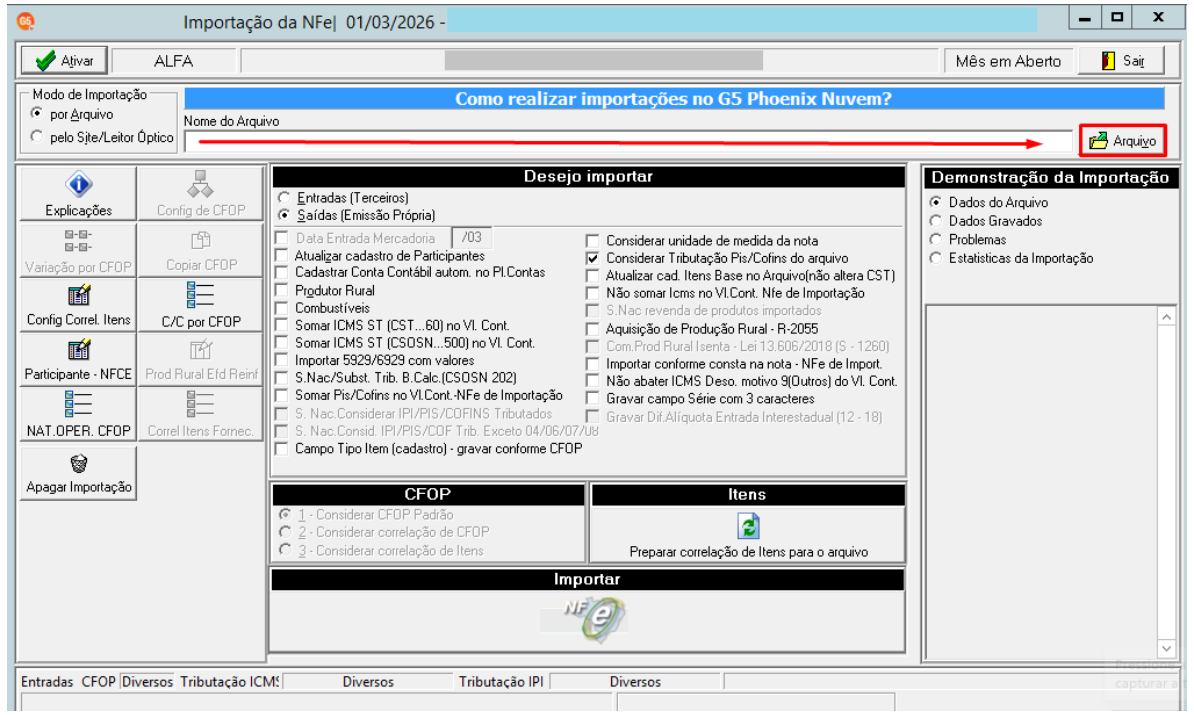
Task: Toggle Combustíveis checkbox
Action: [282, 308]
